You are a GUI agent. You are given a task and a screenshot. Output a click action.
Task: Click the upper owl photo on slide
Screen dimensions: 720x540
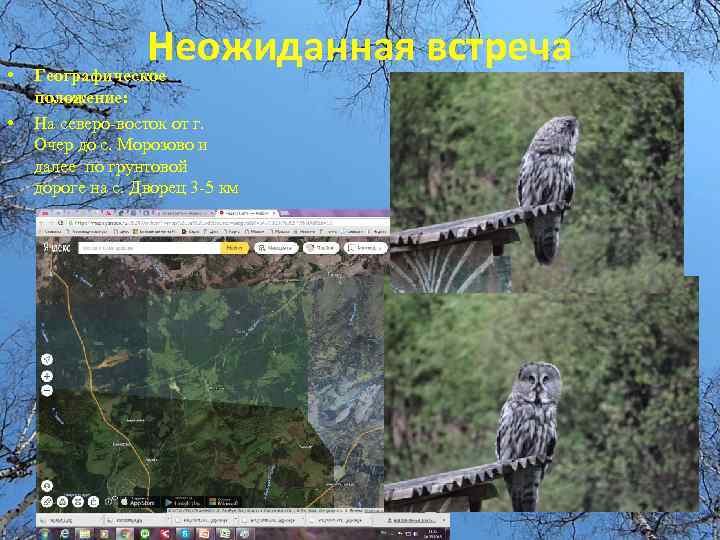pyautogui.click(x=536, y=183)
